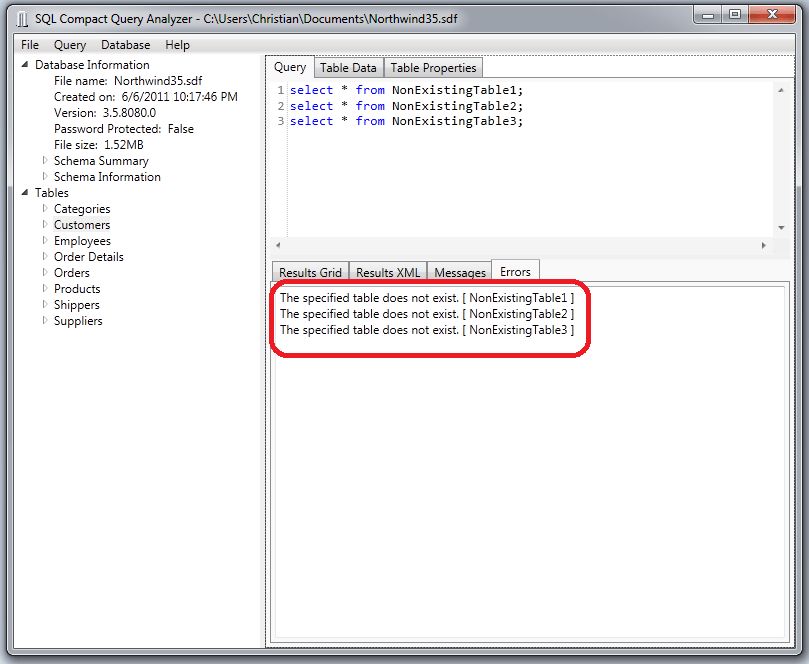The image size is (809, 664).
Task: Switch to the Query tab
Action: [x=290, y=67]
